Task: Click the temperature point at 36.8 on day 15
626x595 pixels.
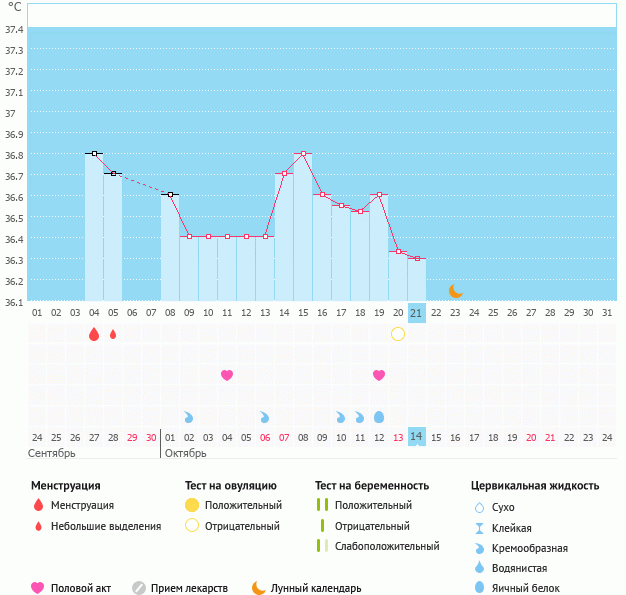Action: tap(303, 154)
